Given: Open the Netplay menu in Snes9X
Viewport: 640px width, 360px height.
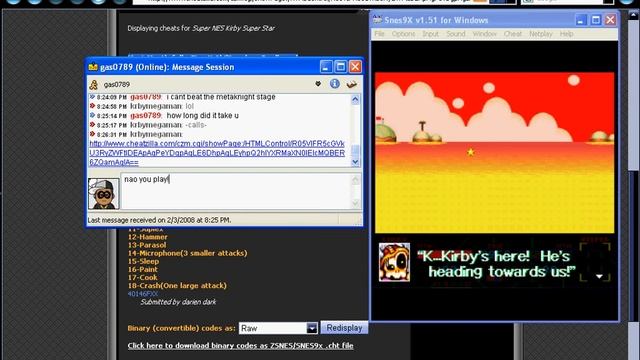Looking at the screenshot, I should (540, 34).
